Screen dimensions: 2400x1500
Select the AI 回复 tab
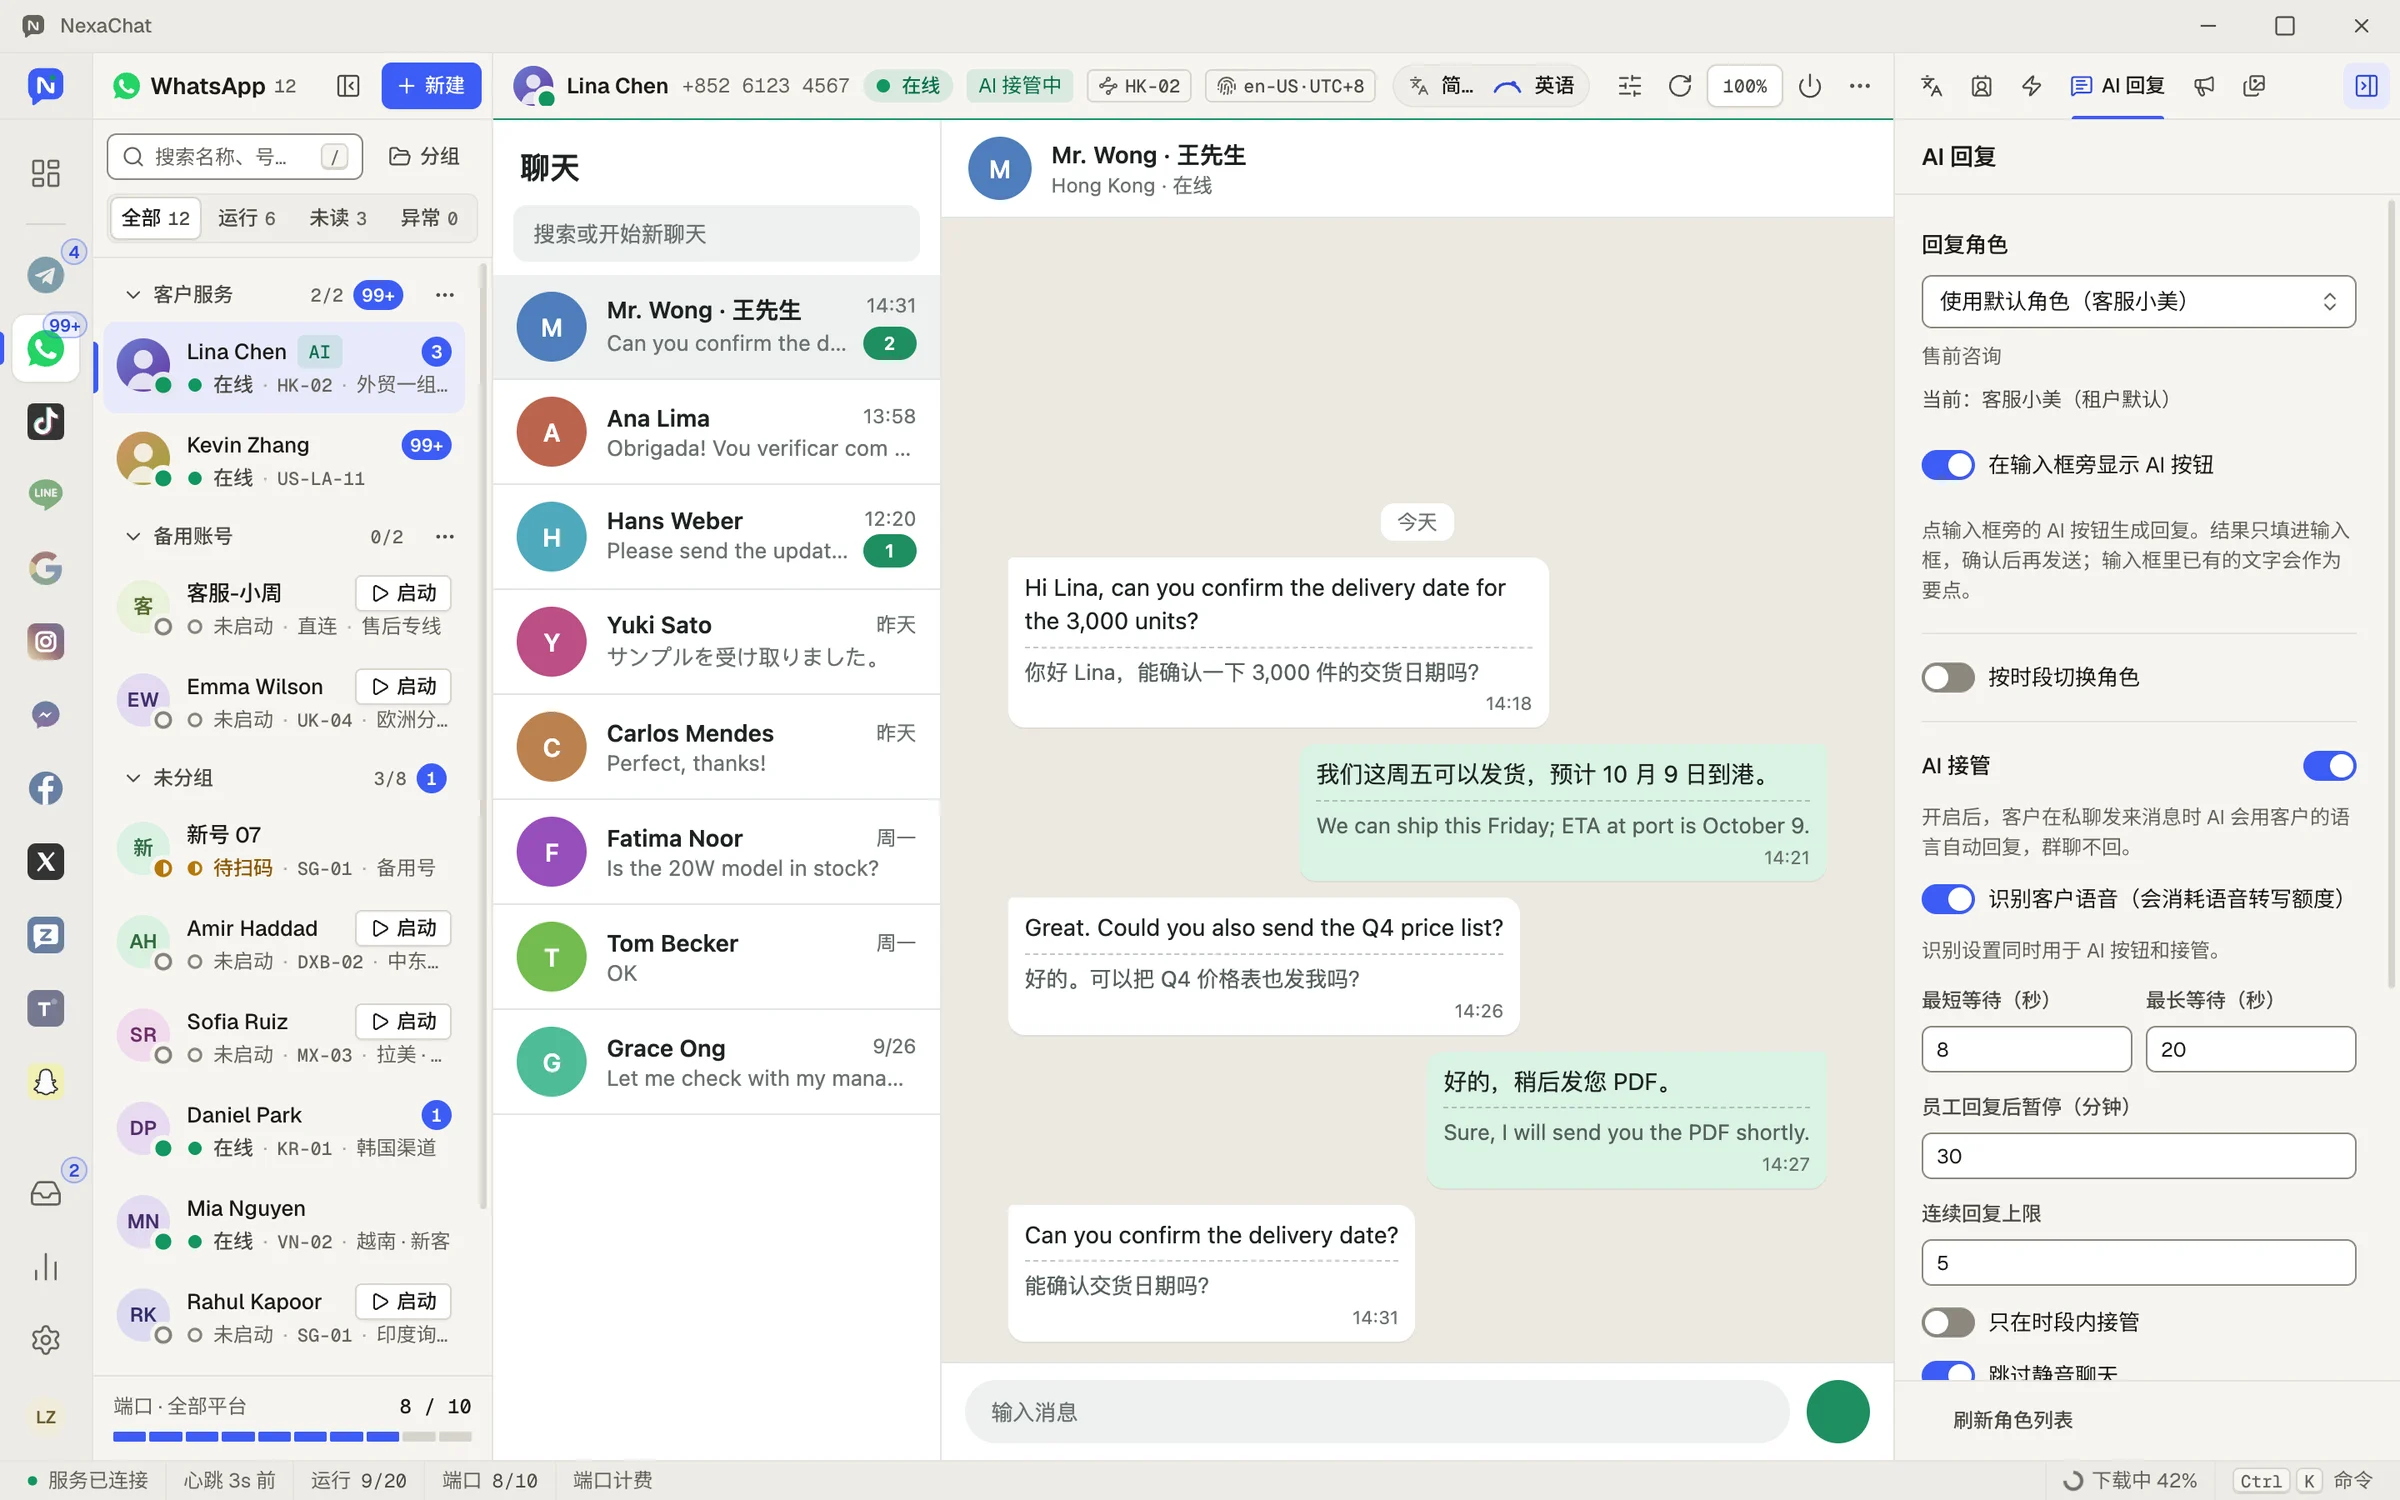point(2118,86)
